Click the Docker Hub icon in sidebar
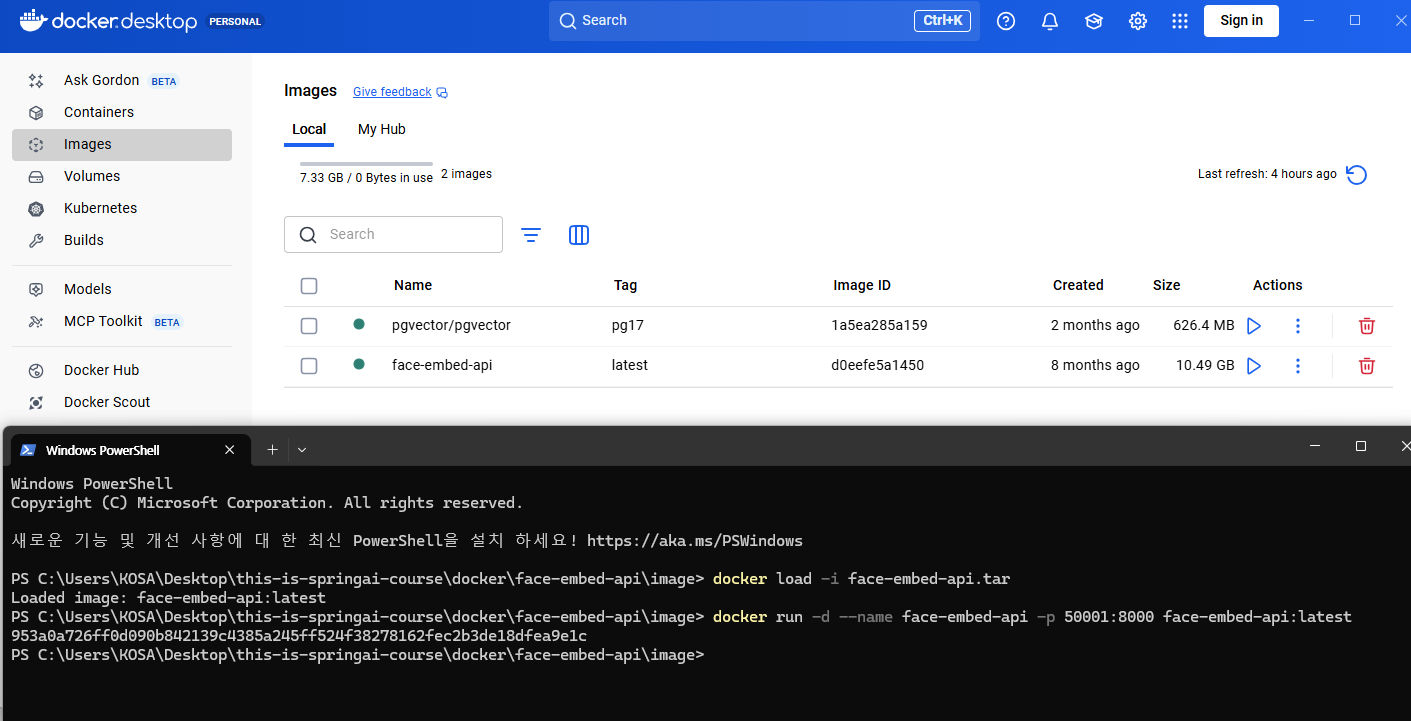Viewport: 1411px width, 721px height. click(x=36, y=371)
